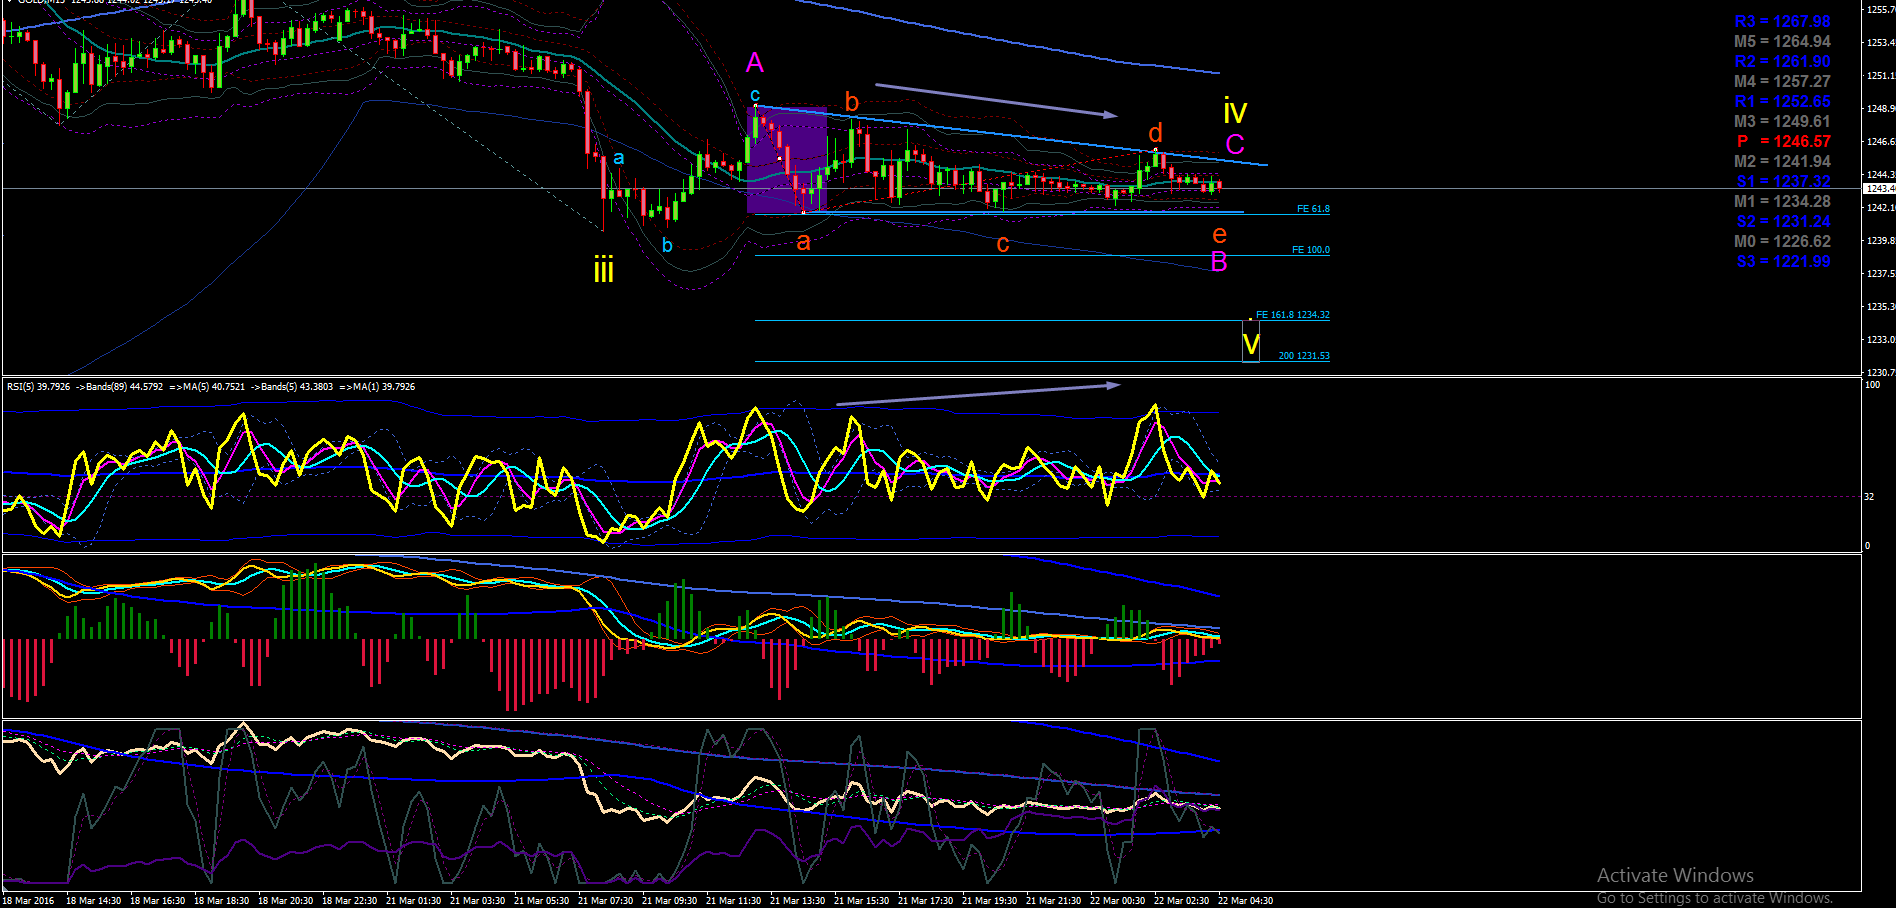Click the 200 1231.53 Fibonacci level label
The height and width of the screenshot is (908, 1896).
[x=1304, y=356]
